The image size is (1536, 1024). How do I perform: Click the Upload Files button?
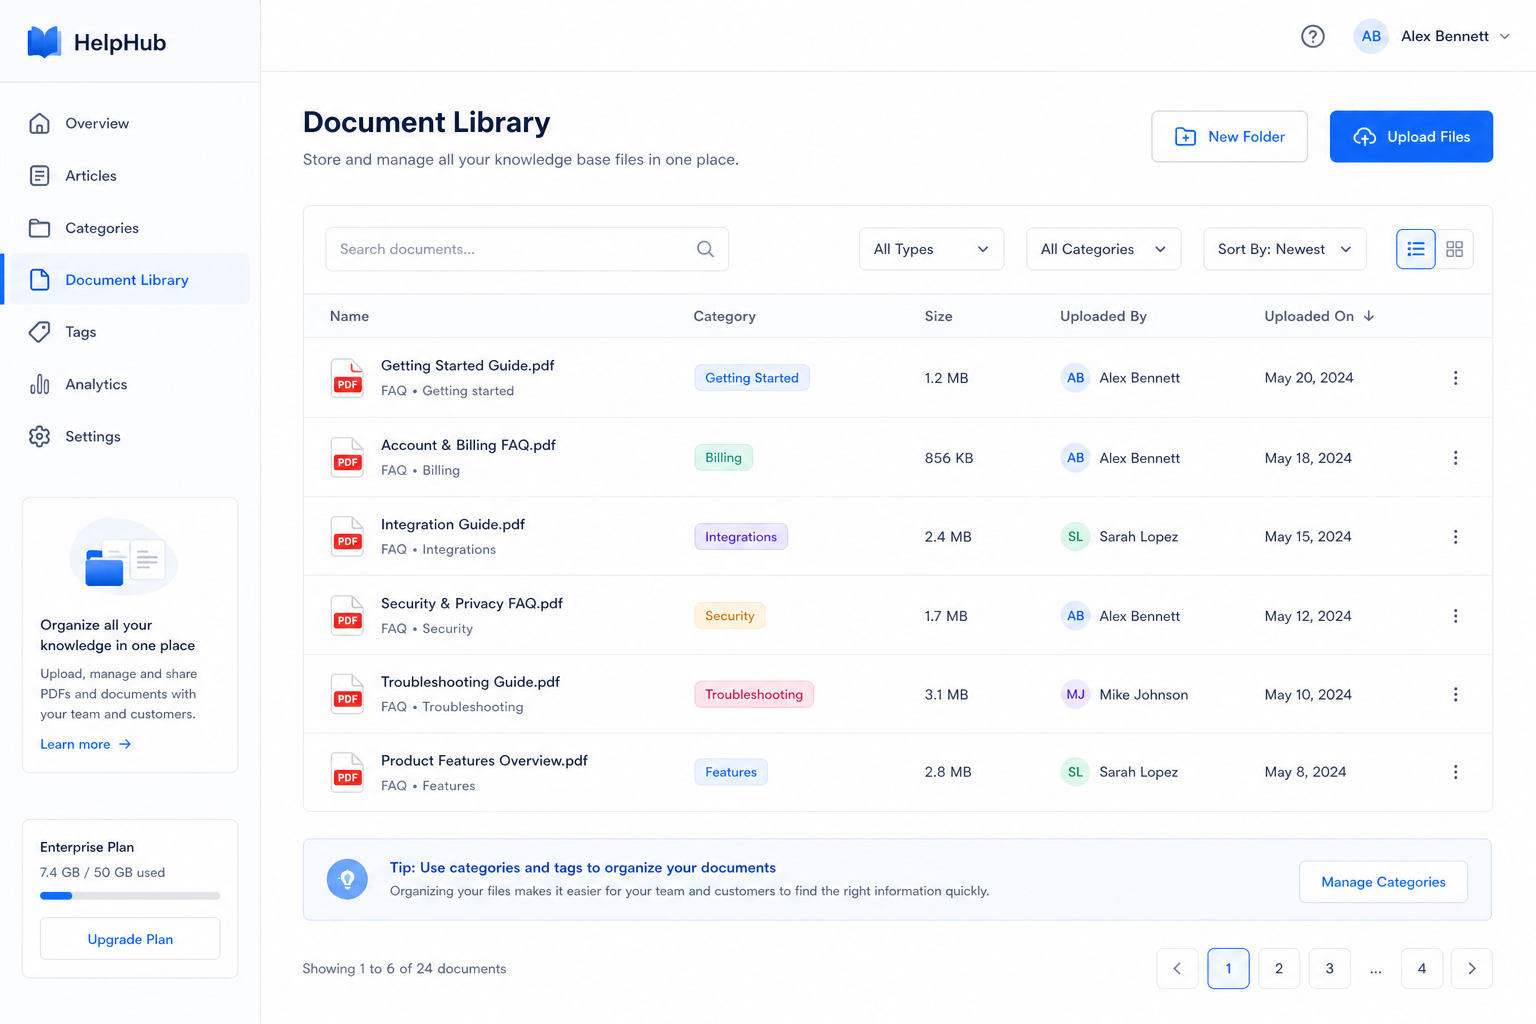(1411, 136)
